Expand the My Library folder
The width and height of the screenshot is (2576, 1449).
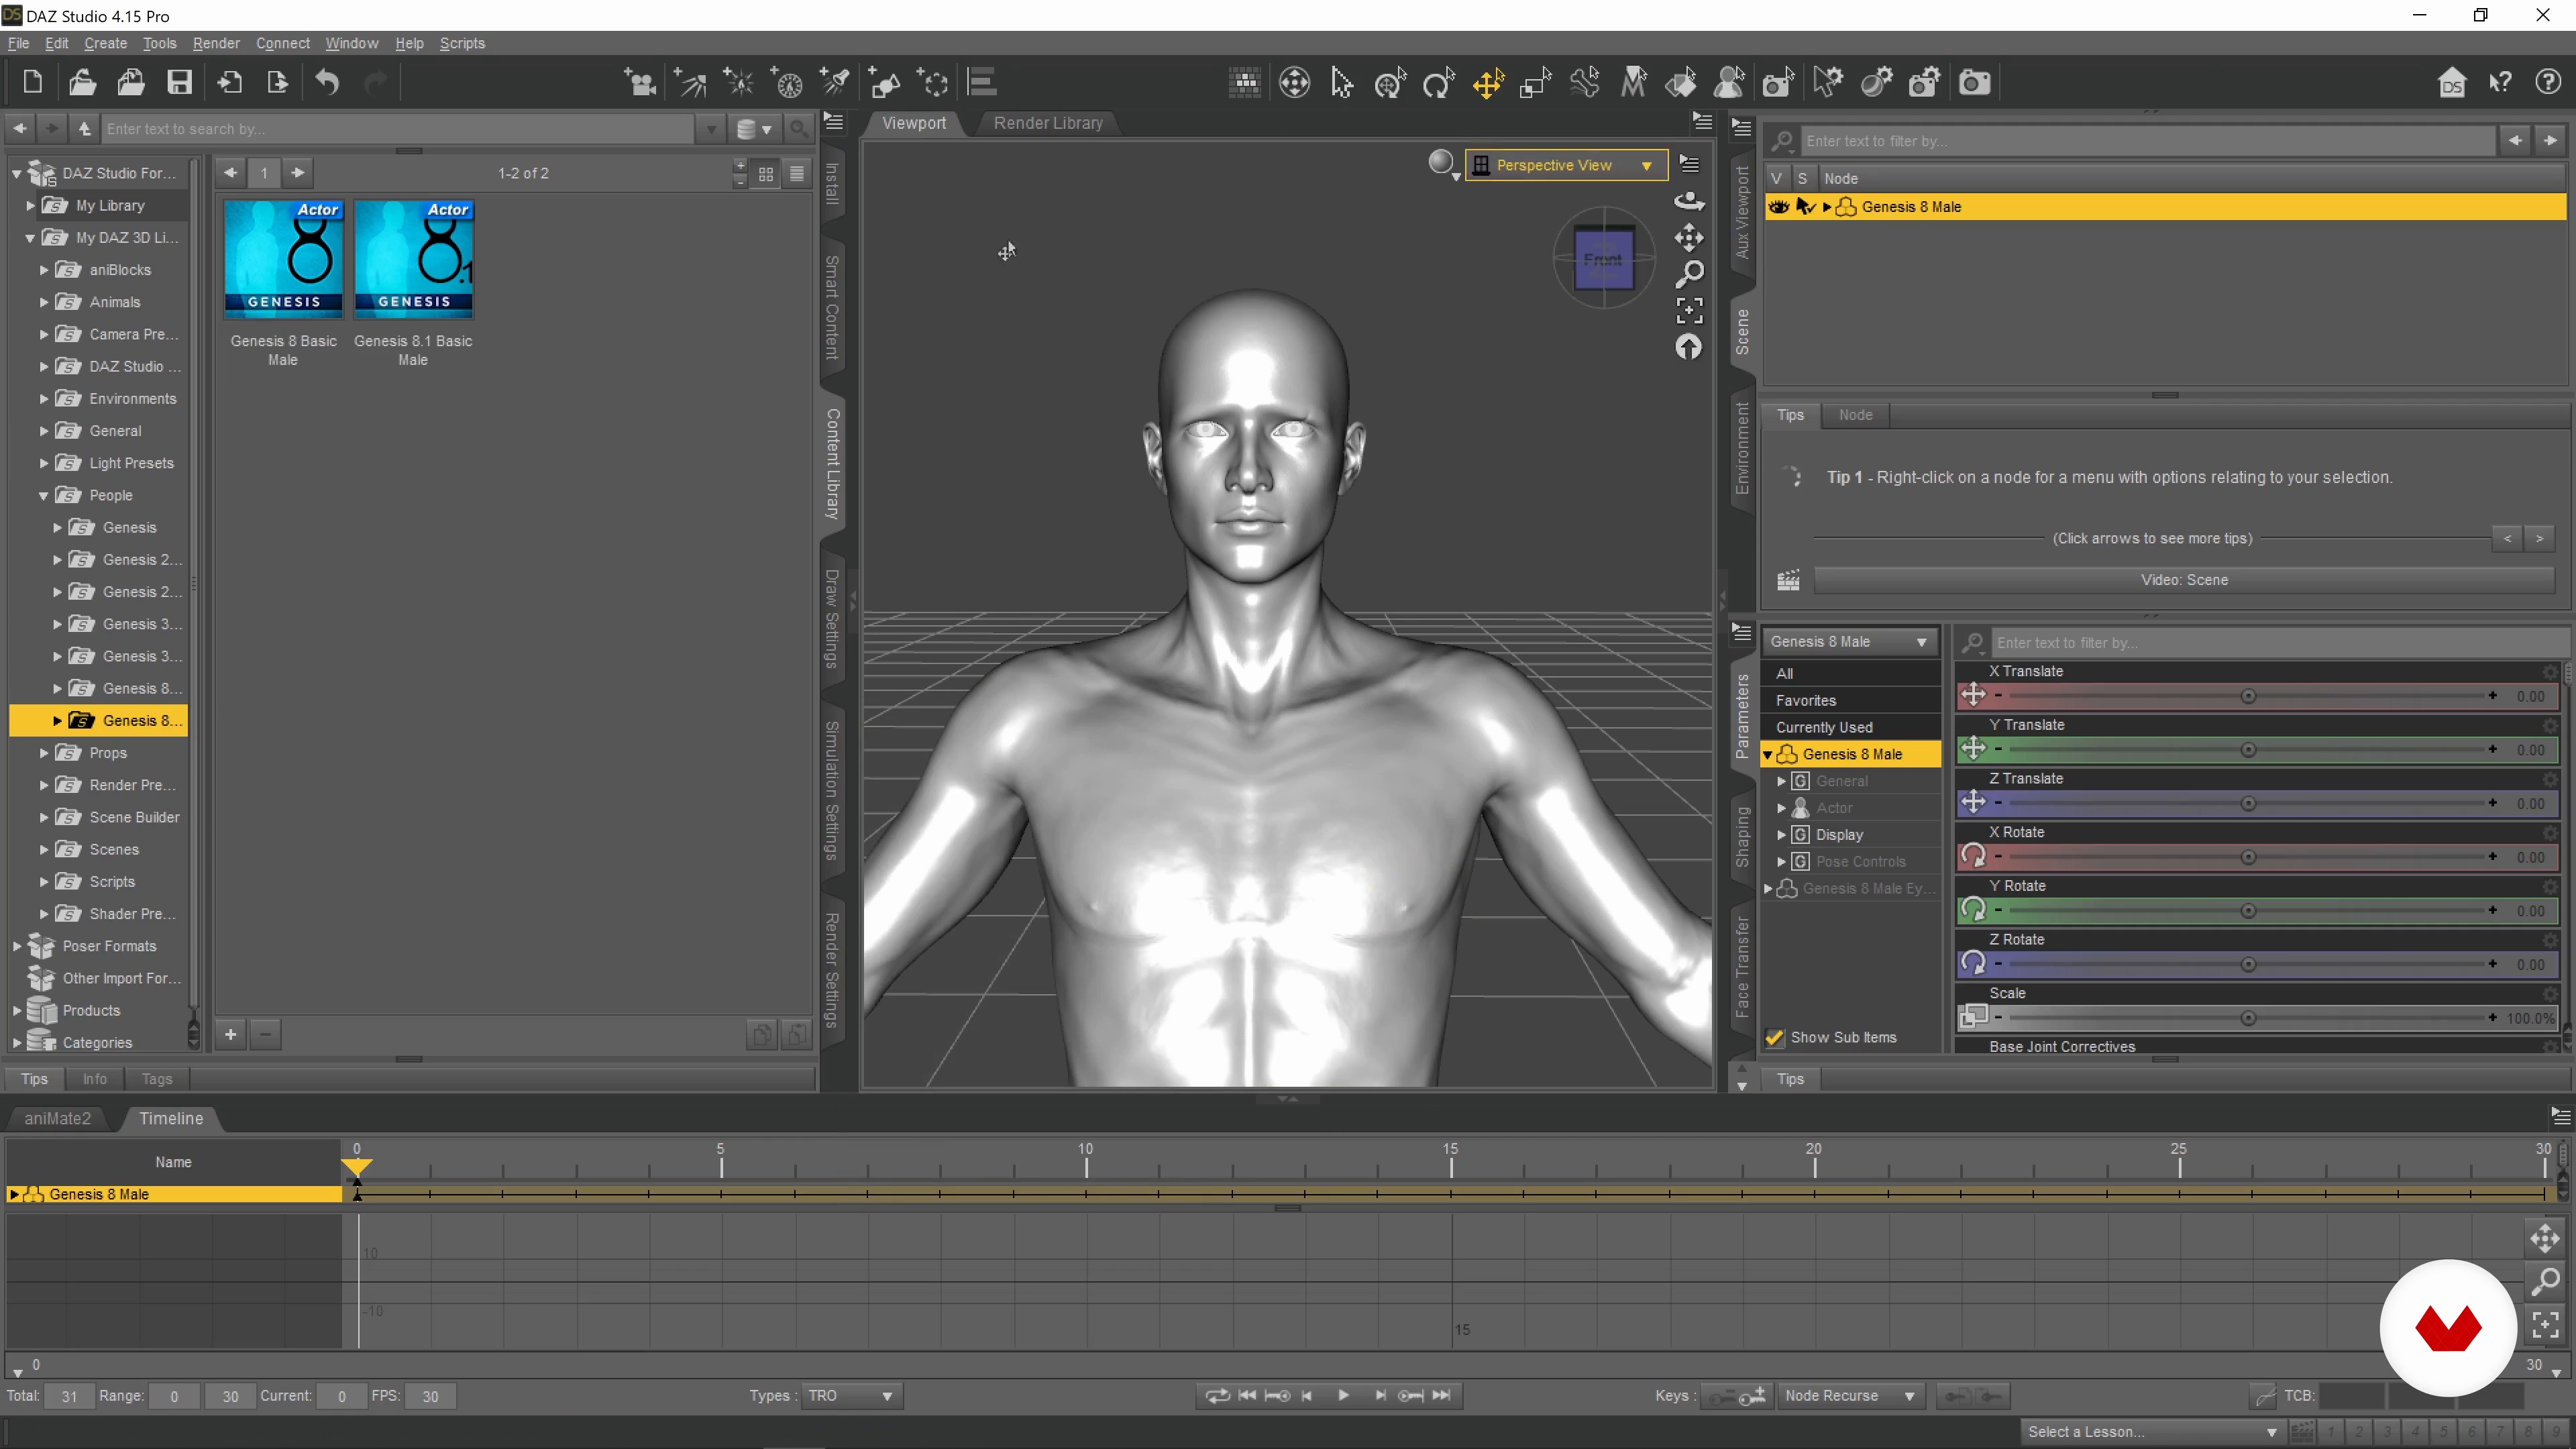point(30,206)
